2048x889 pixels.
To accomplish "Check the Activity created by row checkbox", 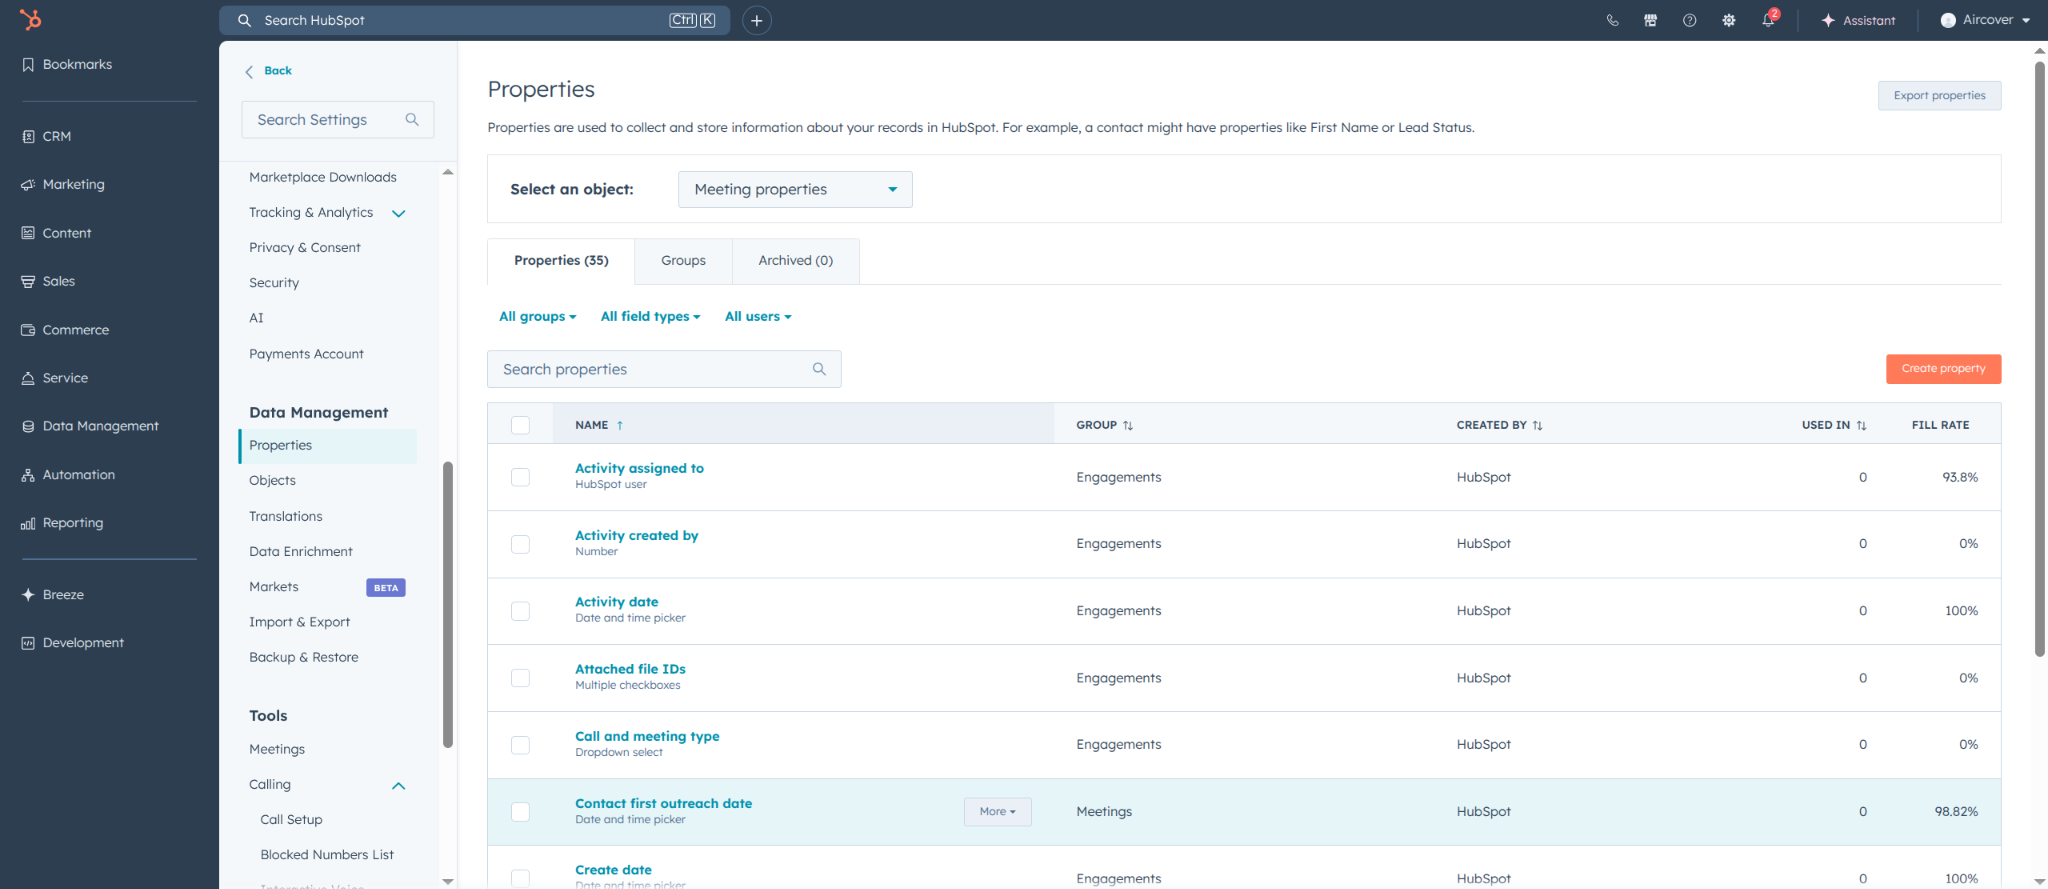I will click(x=520, y=544).
